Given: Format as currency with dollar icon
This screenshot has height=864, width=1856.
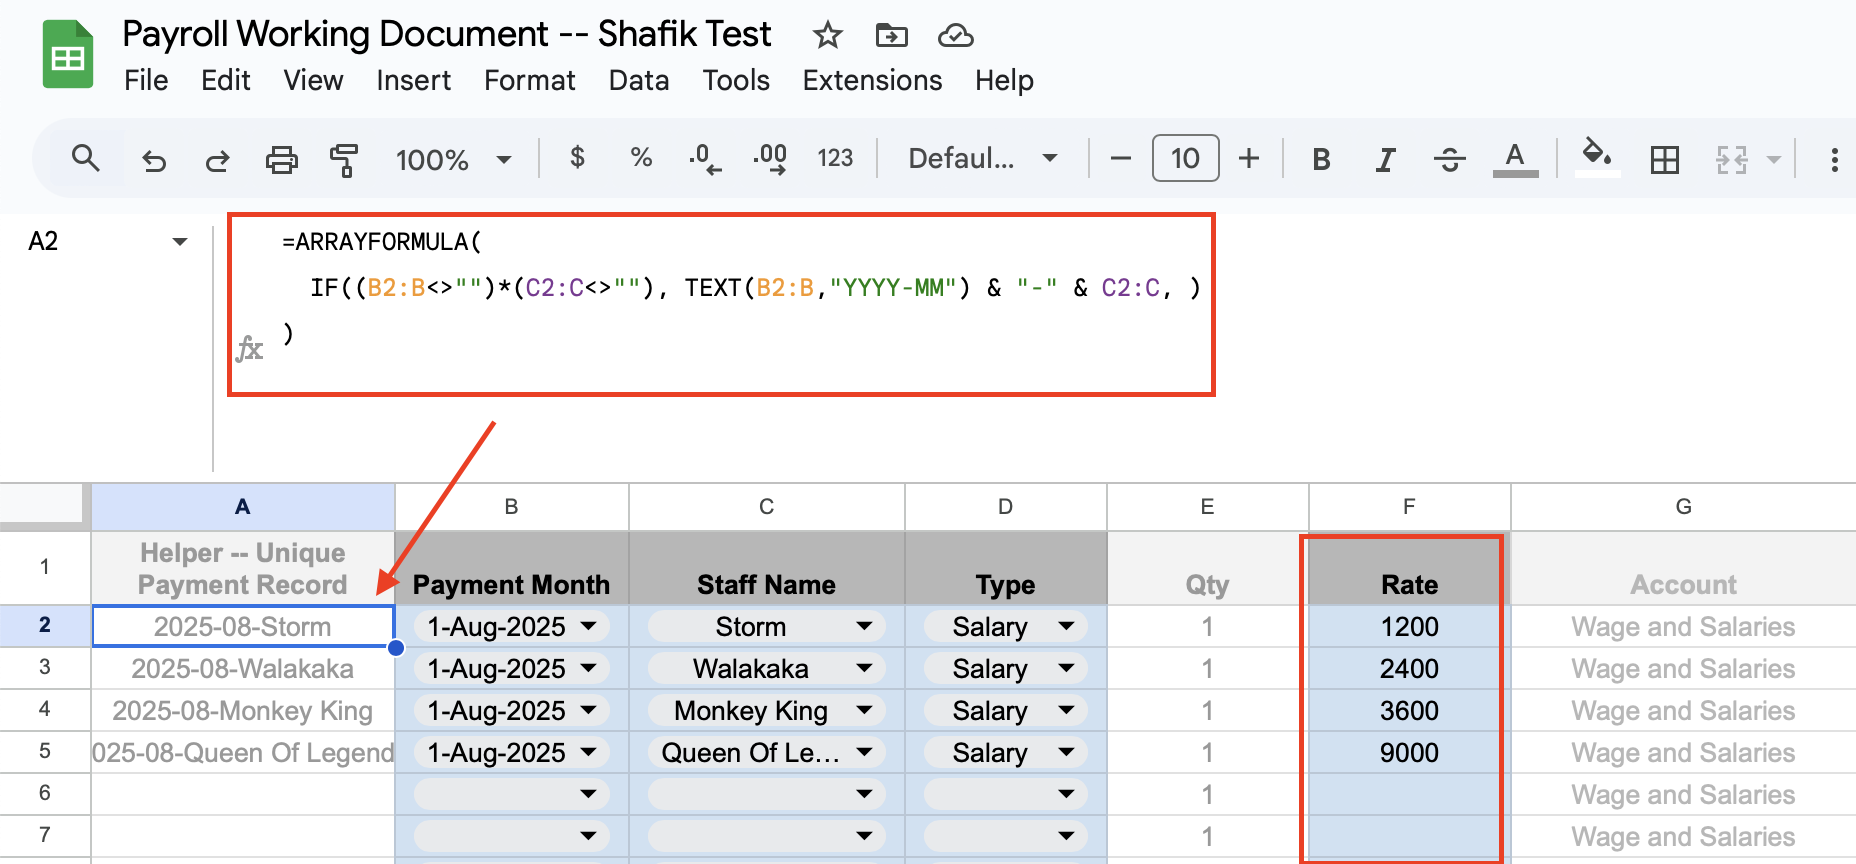Looking at the screenshot, I should pos(577,158).
